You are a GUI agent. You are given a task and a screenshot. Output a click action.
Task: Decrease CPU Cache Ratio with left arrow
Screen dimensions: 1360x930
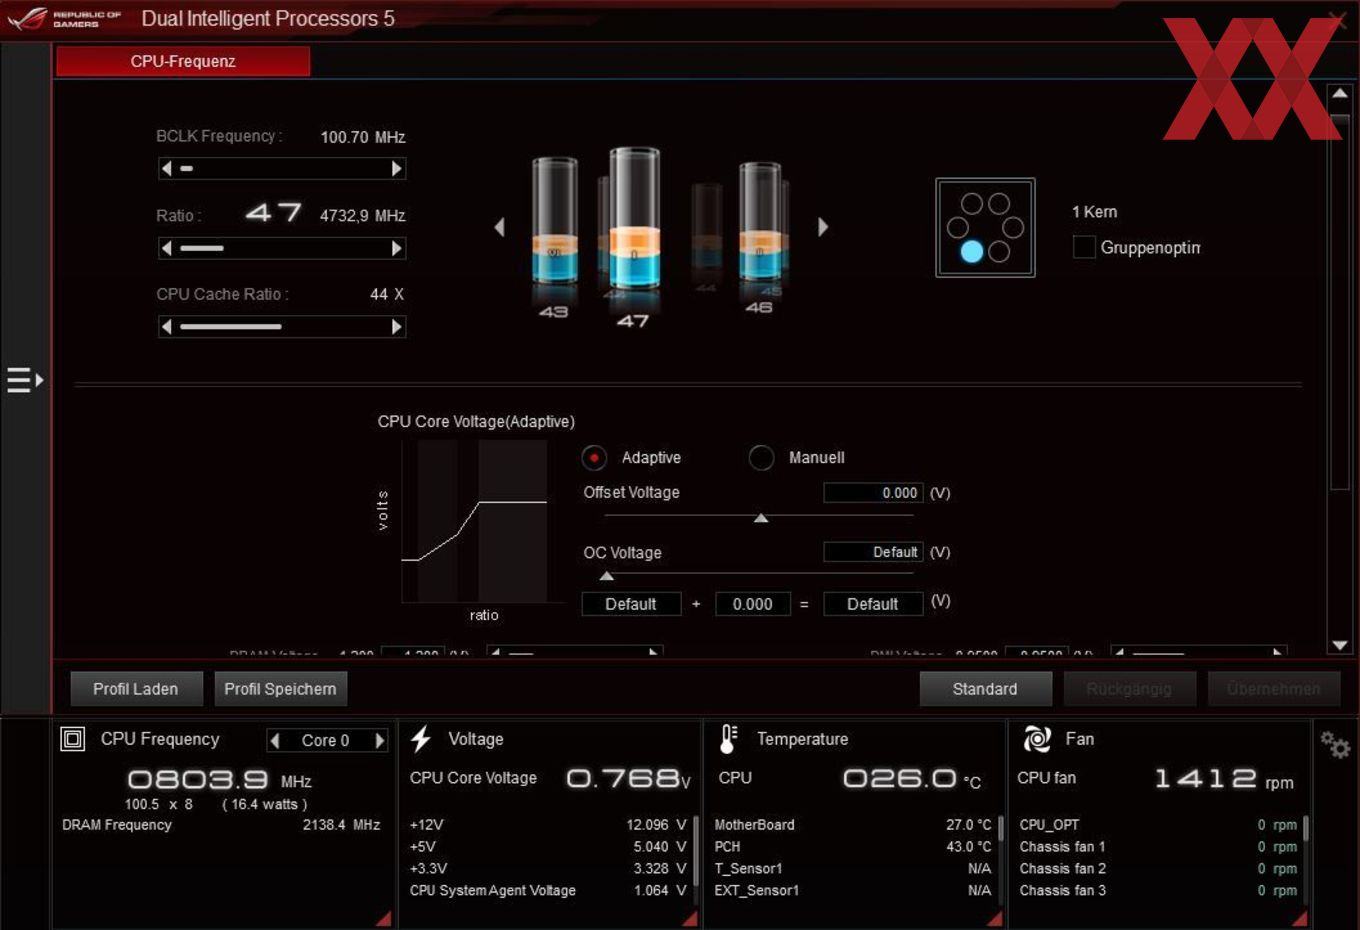(x=166, y=326)
